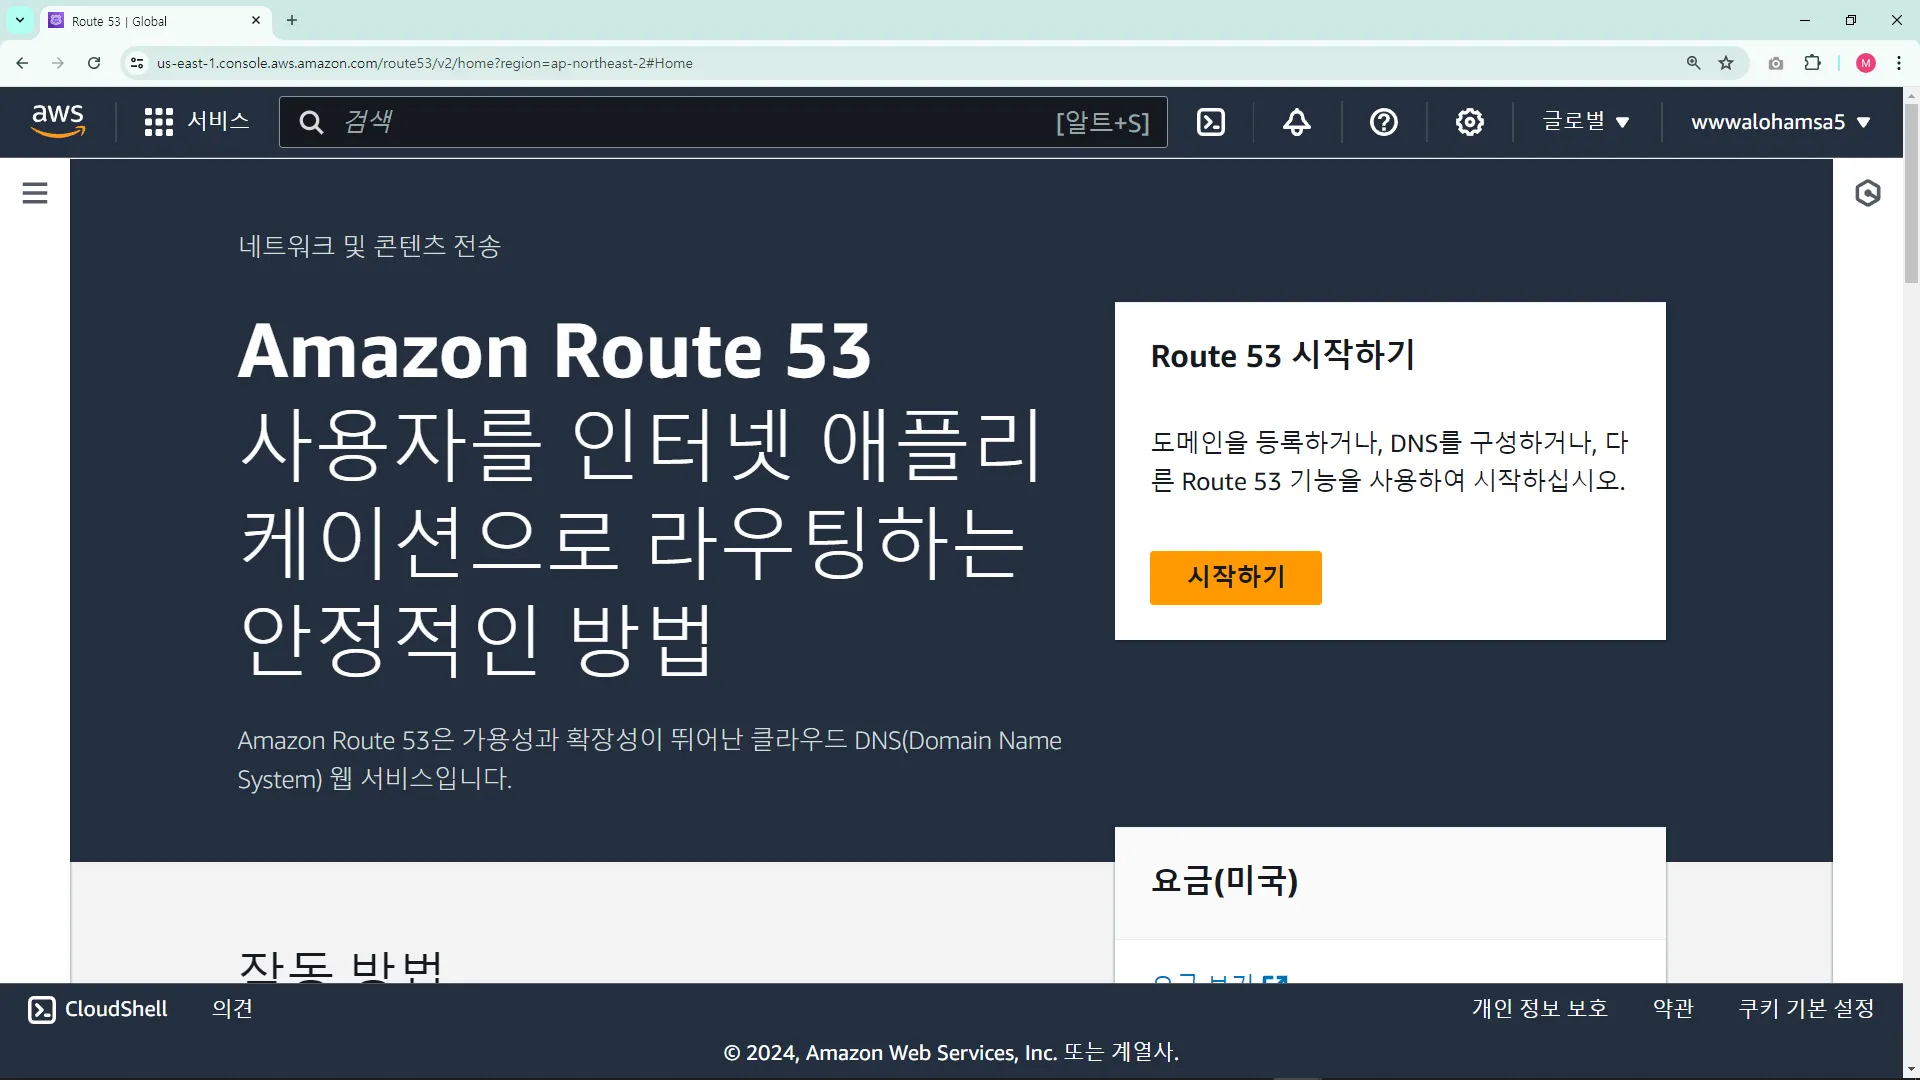Open a new browser tab
1920x1080 pixels.
[292, 20]
